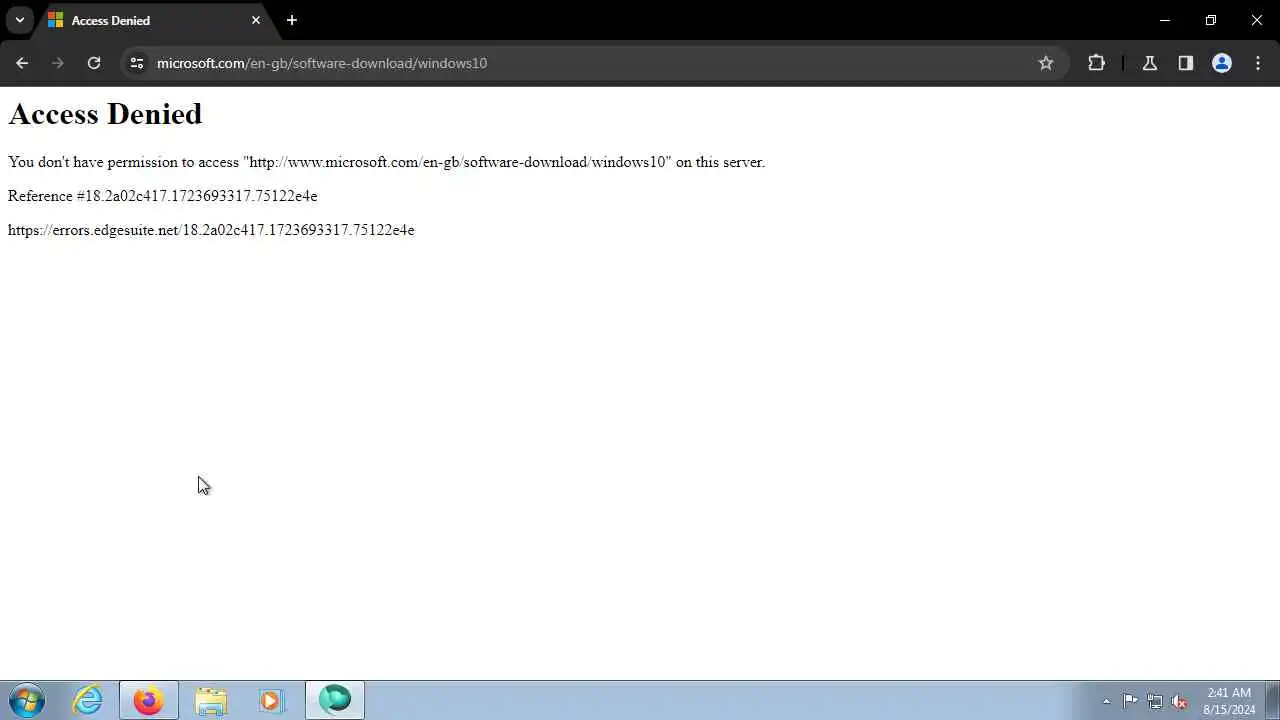Screen dimensions: 1280x720
Task: Click the Access Denied heading
Action: (105, 114)
